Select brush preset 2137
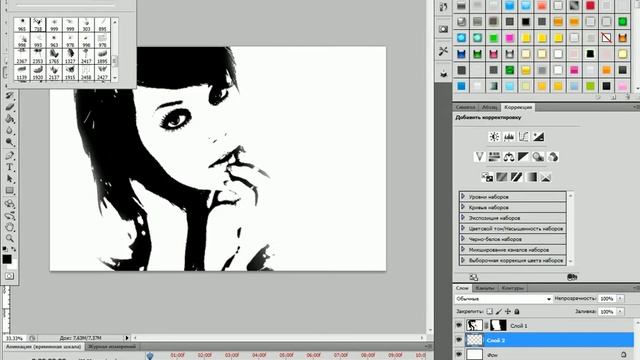This screenshot has width=640, height=360. [54, 72]
